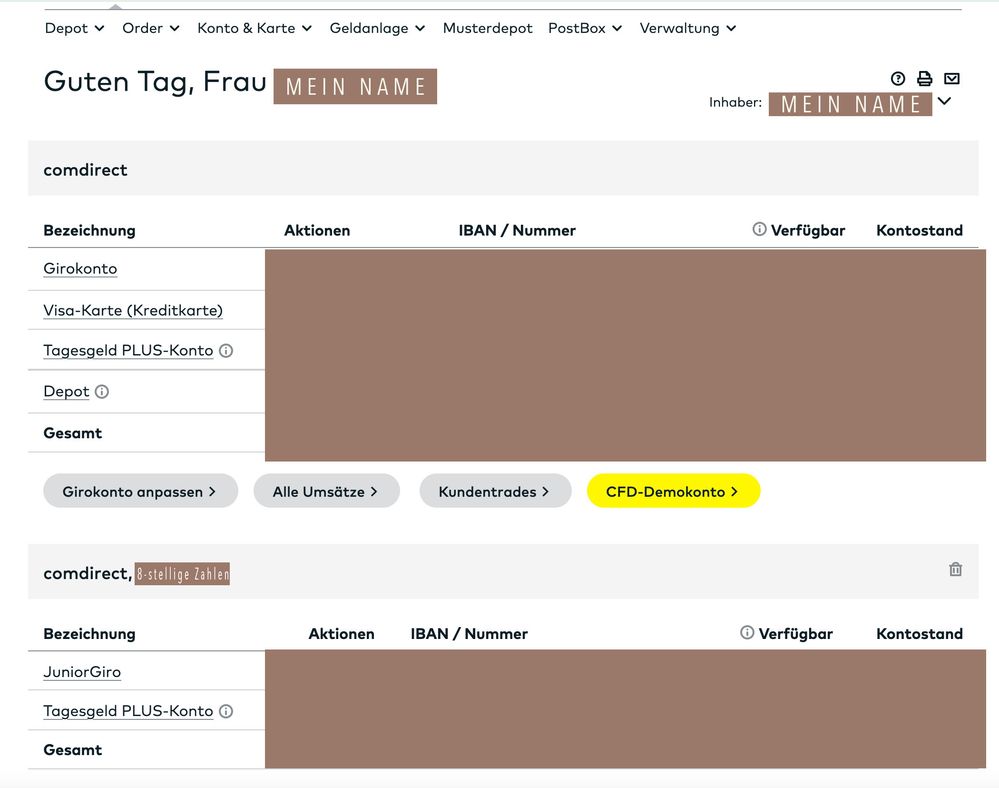Viewport: 999px width, 788px height.
Task: Click the printer icon to print page
Action: click(x=924, y=79)
